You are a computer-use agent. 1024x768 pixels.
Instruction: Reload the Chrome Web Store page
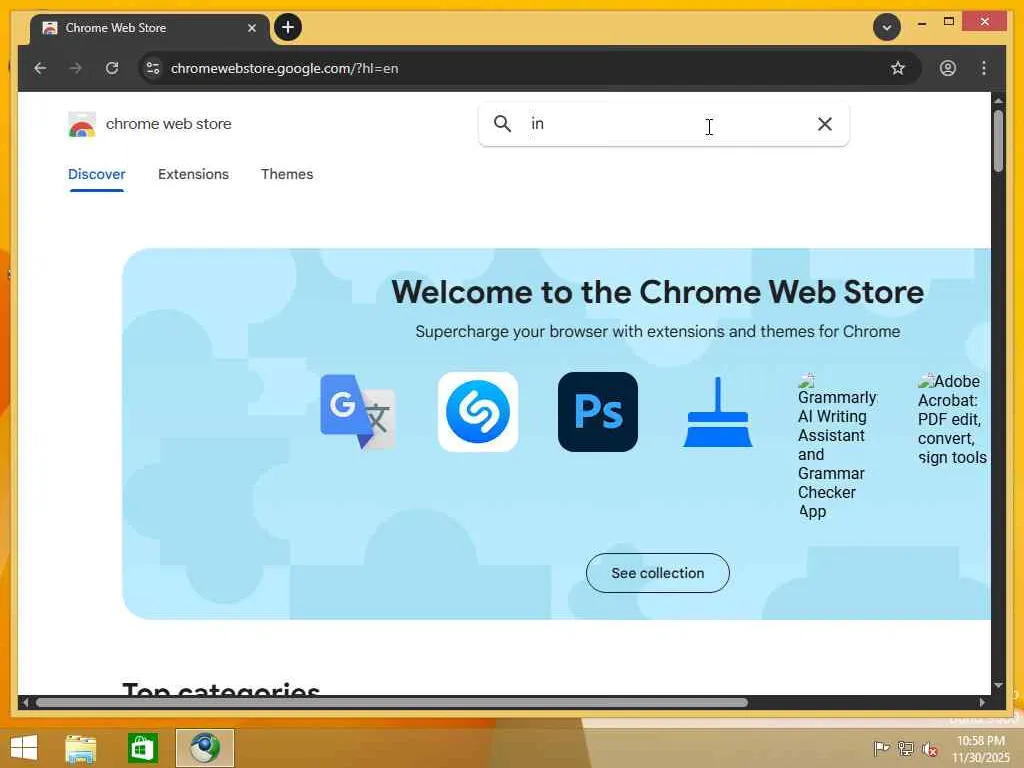tap(112, 68)
